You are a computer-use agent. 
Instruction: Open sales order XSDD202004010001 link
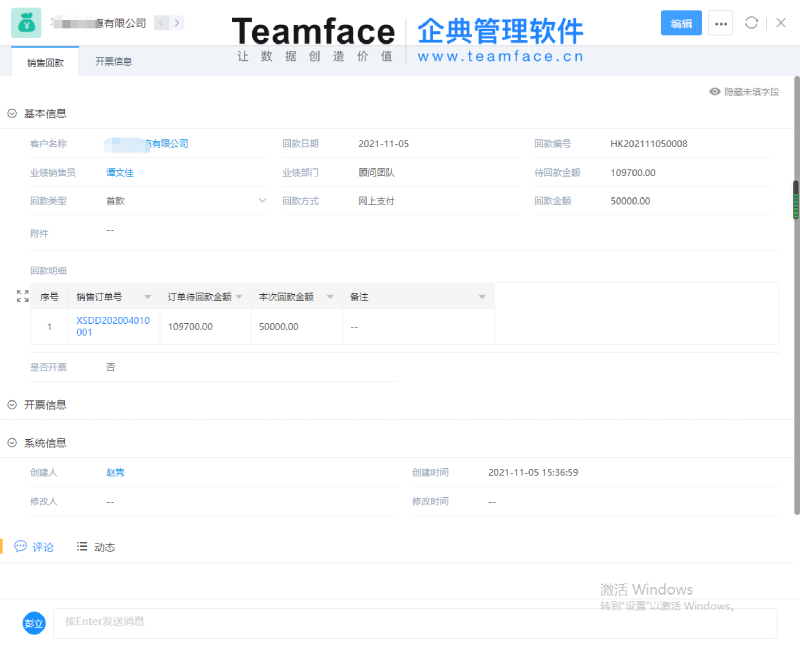113,327
